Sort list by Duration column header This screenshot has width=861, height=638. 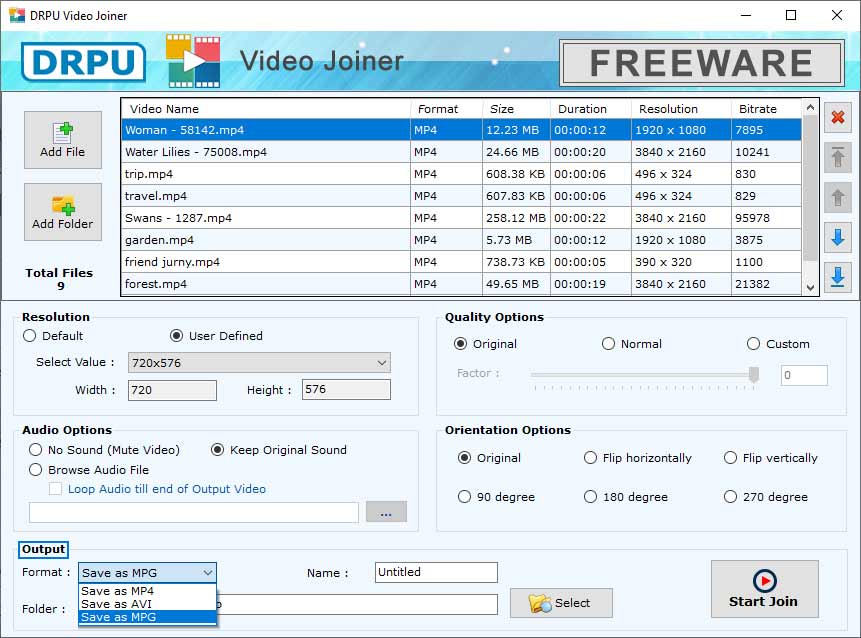[x=590, y=109]
